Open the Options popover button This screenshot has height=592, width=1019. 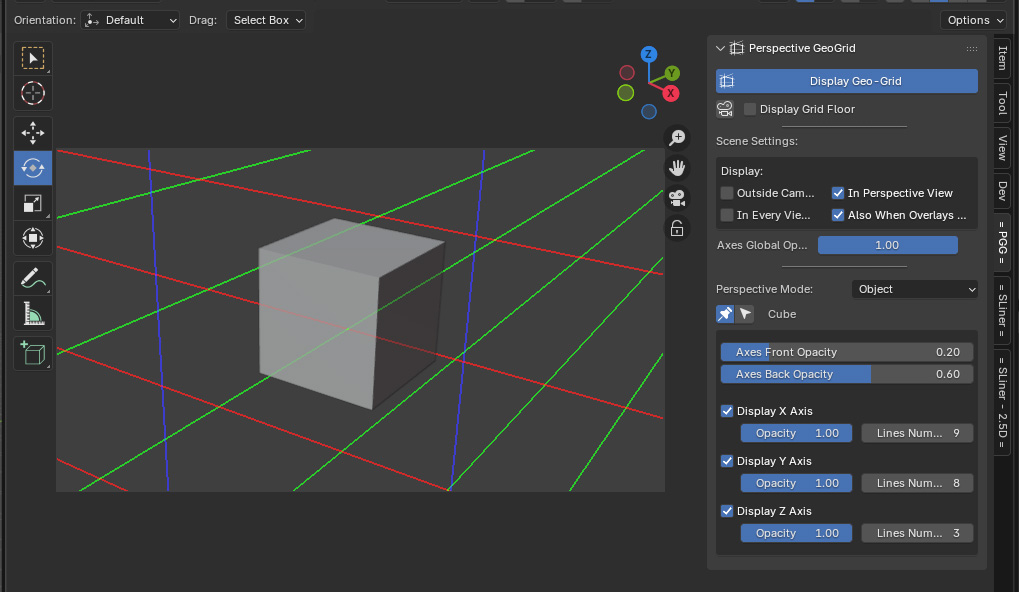(x=974, y=20)
